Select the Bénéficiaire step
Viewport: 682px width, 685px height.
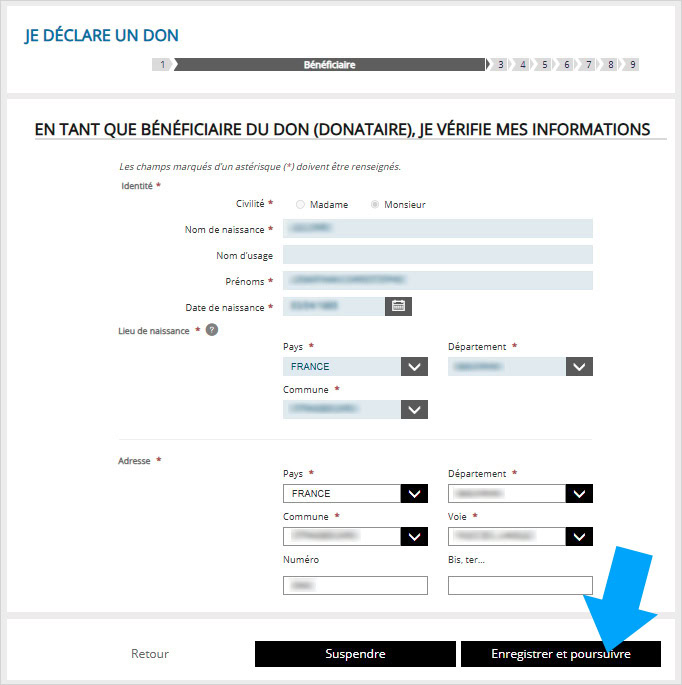pyautogui.click(x=330, y=65)
